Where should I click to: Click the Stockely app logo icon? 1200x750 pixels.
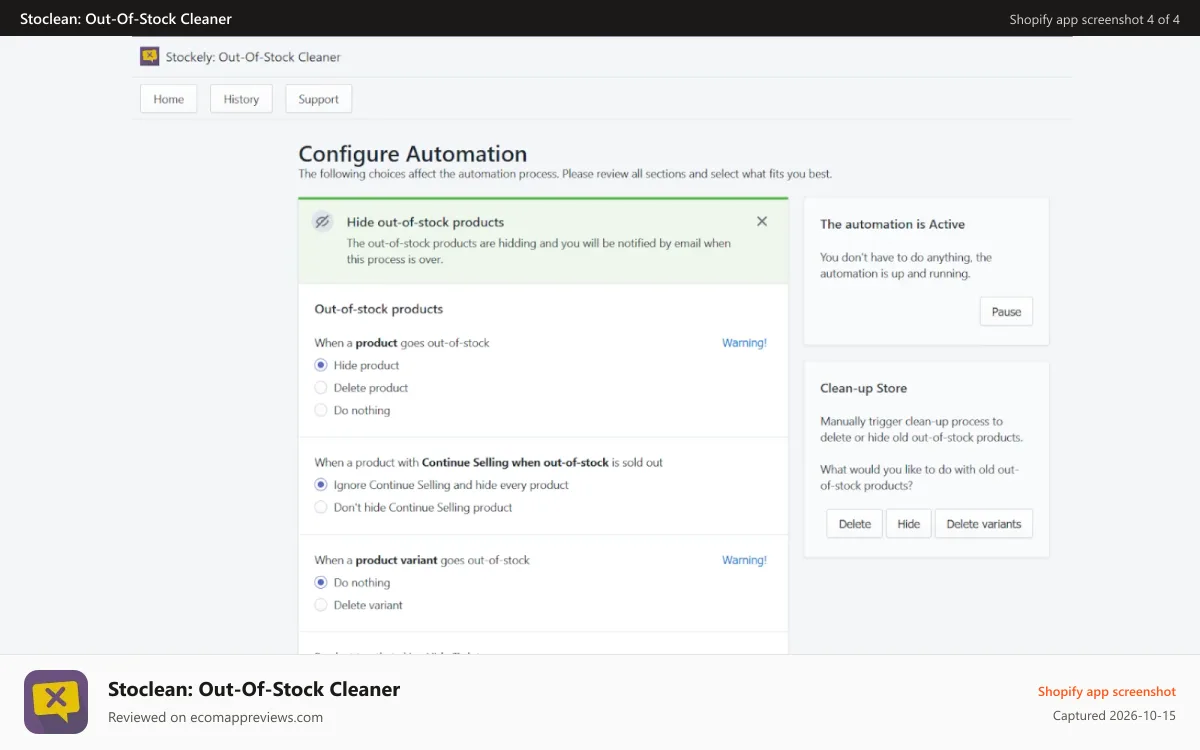[150, 57]
